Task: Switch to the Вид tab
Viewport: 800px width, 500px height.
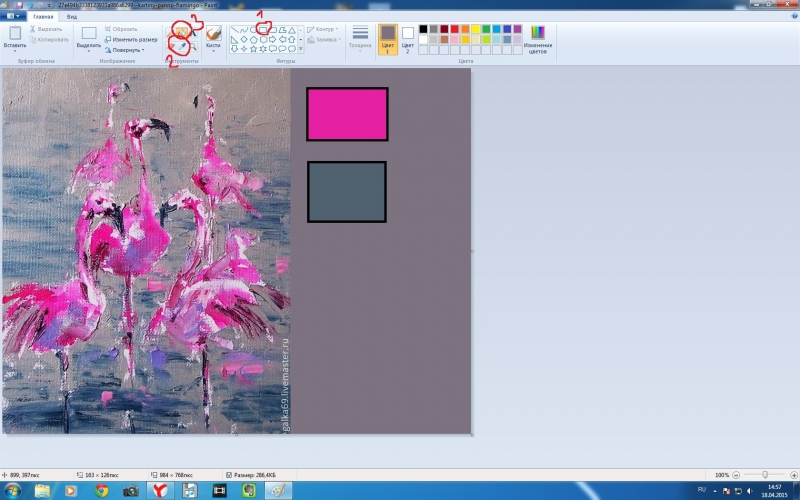Action: pos(72,17)
